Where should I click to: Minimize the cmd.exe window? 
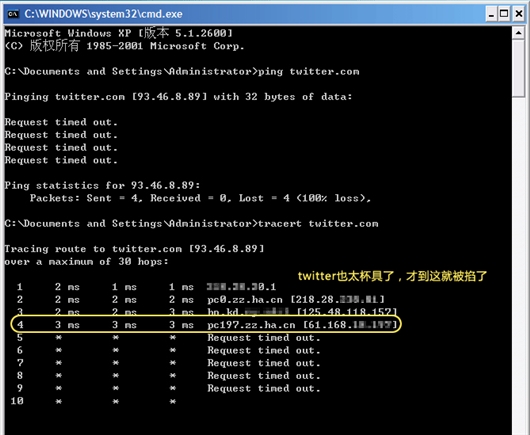(491, 14)
